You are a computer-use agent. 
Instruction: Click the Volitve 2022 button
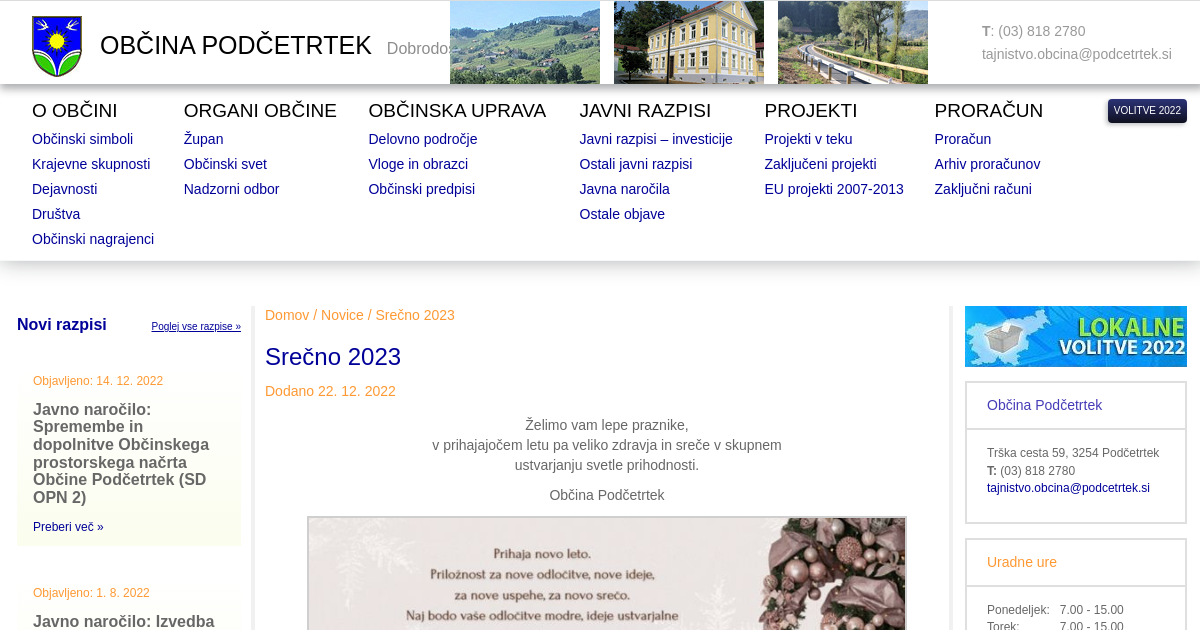pyautogui.click(x=1146, y=111)
